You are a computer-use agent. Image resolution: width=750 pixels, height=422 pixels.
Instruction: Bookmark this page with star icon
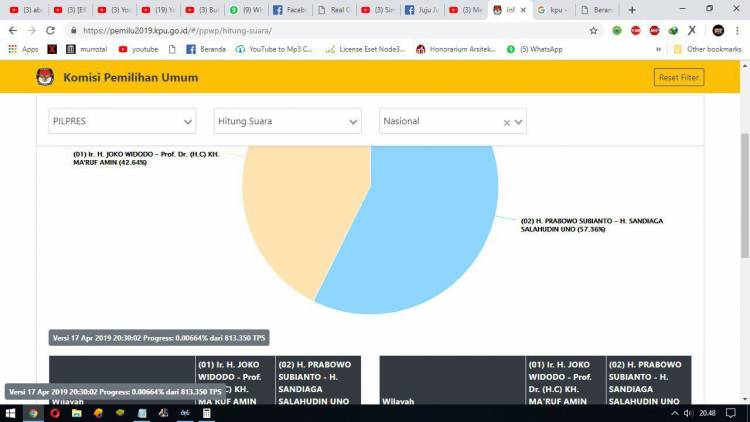coord(593,30)
